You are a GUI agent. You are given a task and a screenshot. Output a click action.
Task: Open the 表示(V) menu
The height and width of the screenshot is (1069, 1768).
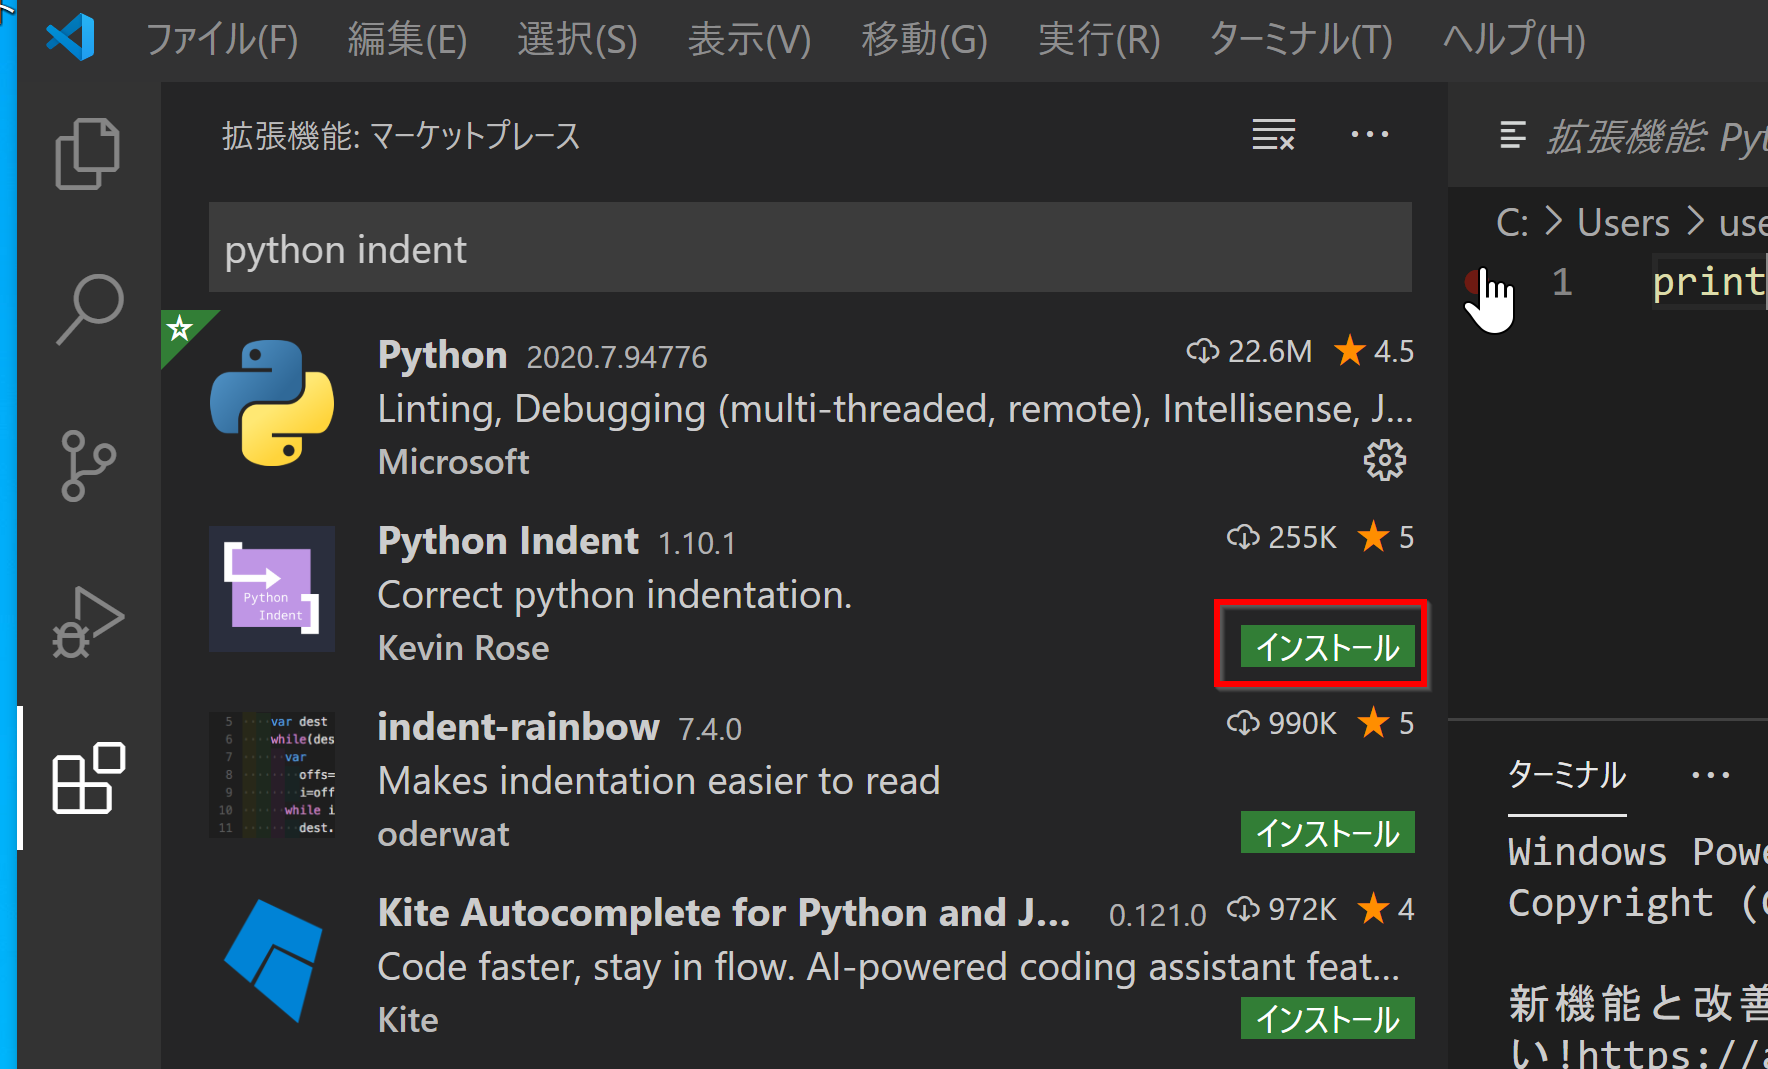click(749, 39)
